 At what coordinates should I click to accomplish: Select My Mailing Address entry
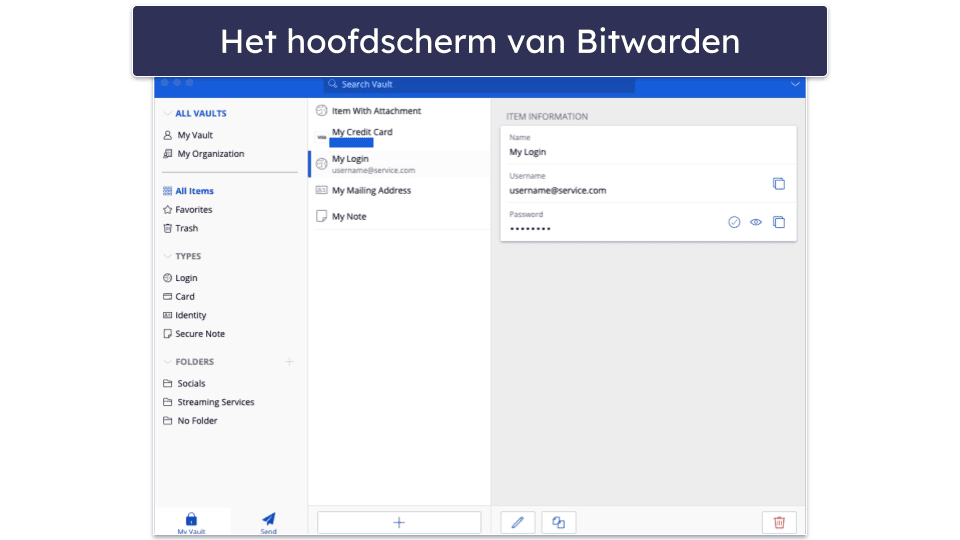(x=399, y=190)
